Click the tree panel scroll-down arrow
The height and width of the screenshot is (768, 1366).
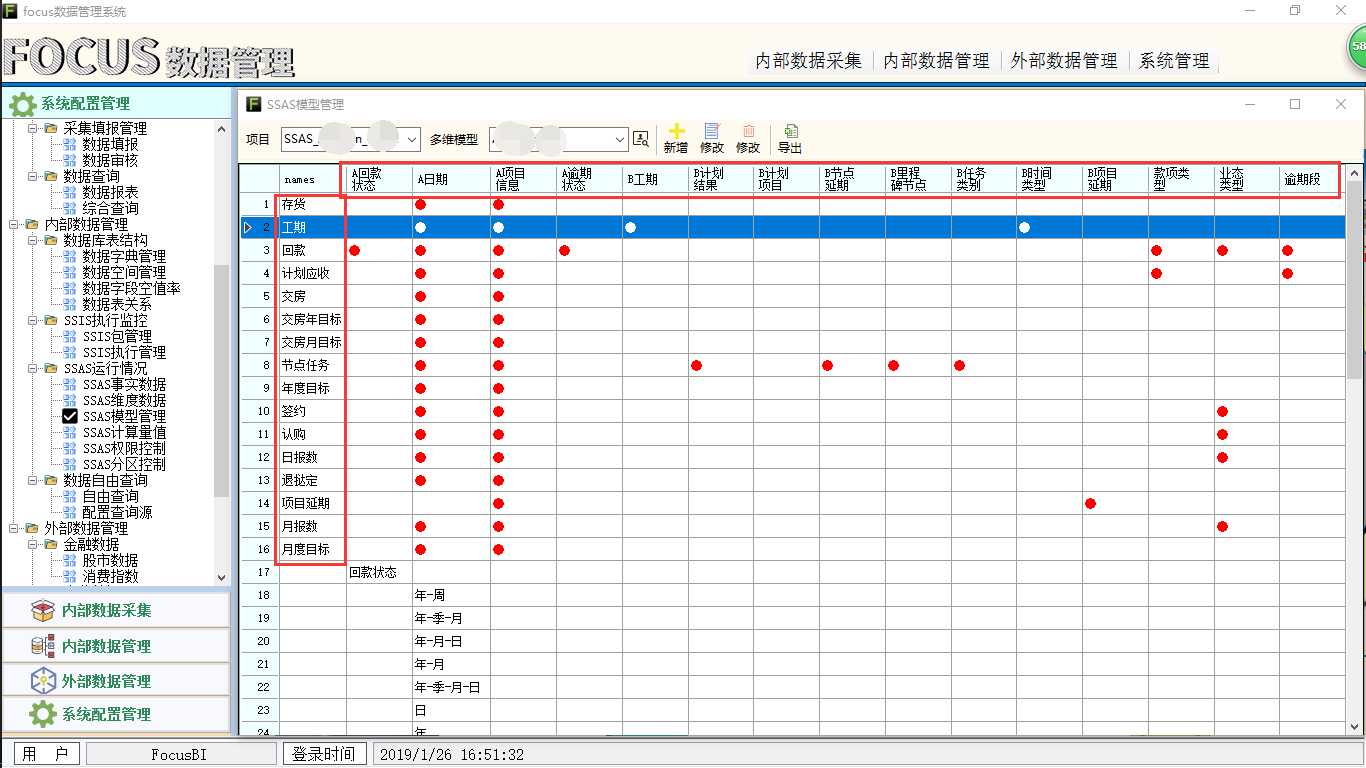click(x=221, y=577)
